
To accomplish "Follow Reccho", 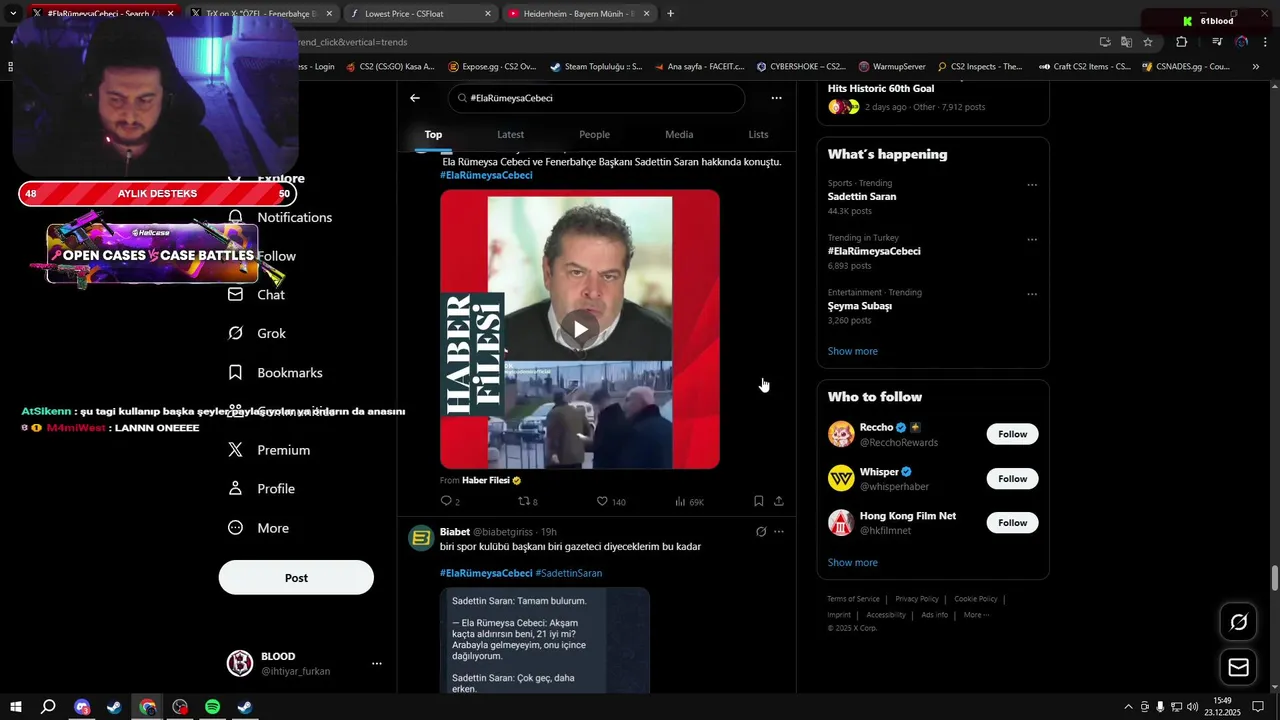I will pyautogui.click(x=1012, y=434).
